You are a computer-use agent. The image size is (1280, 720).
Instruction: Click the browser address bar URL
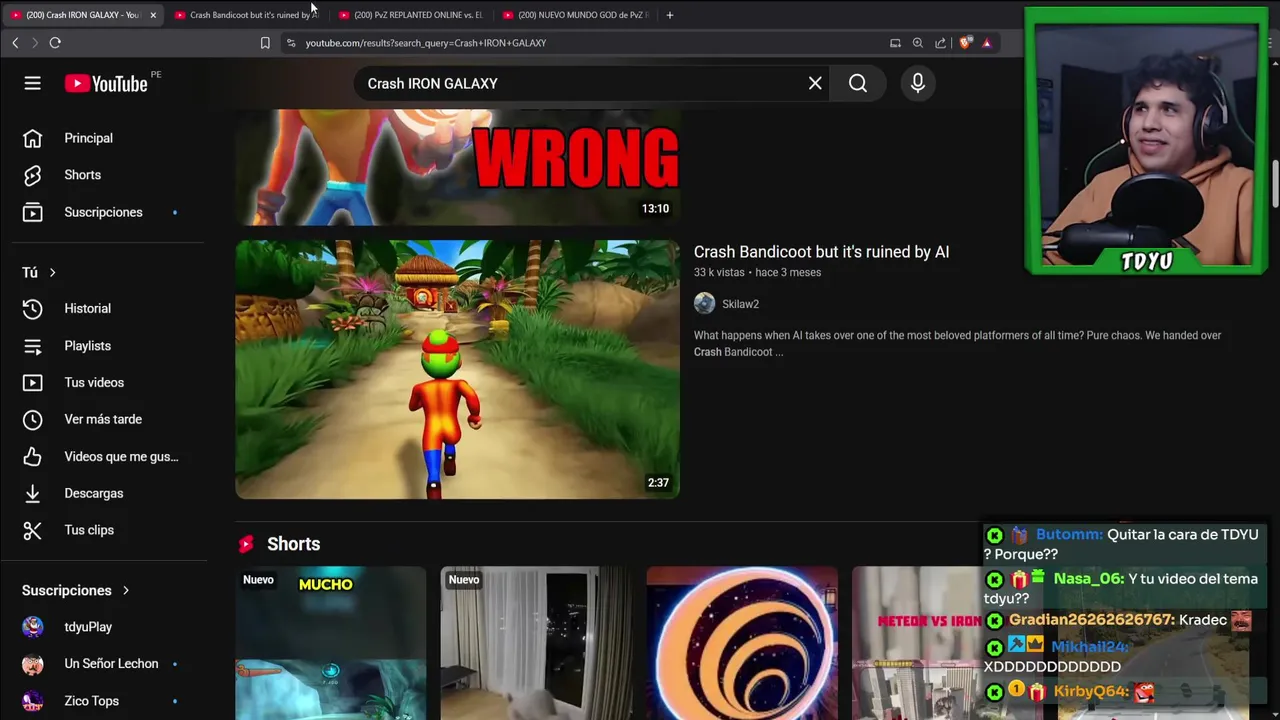click(x=426, y=43)
